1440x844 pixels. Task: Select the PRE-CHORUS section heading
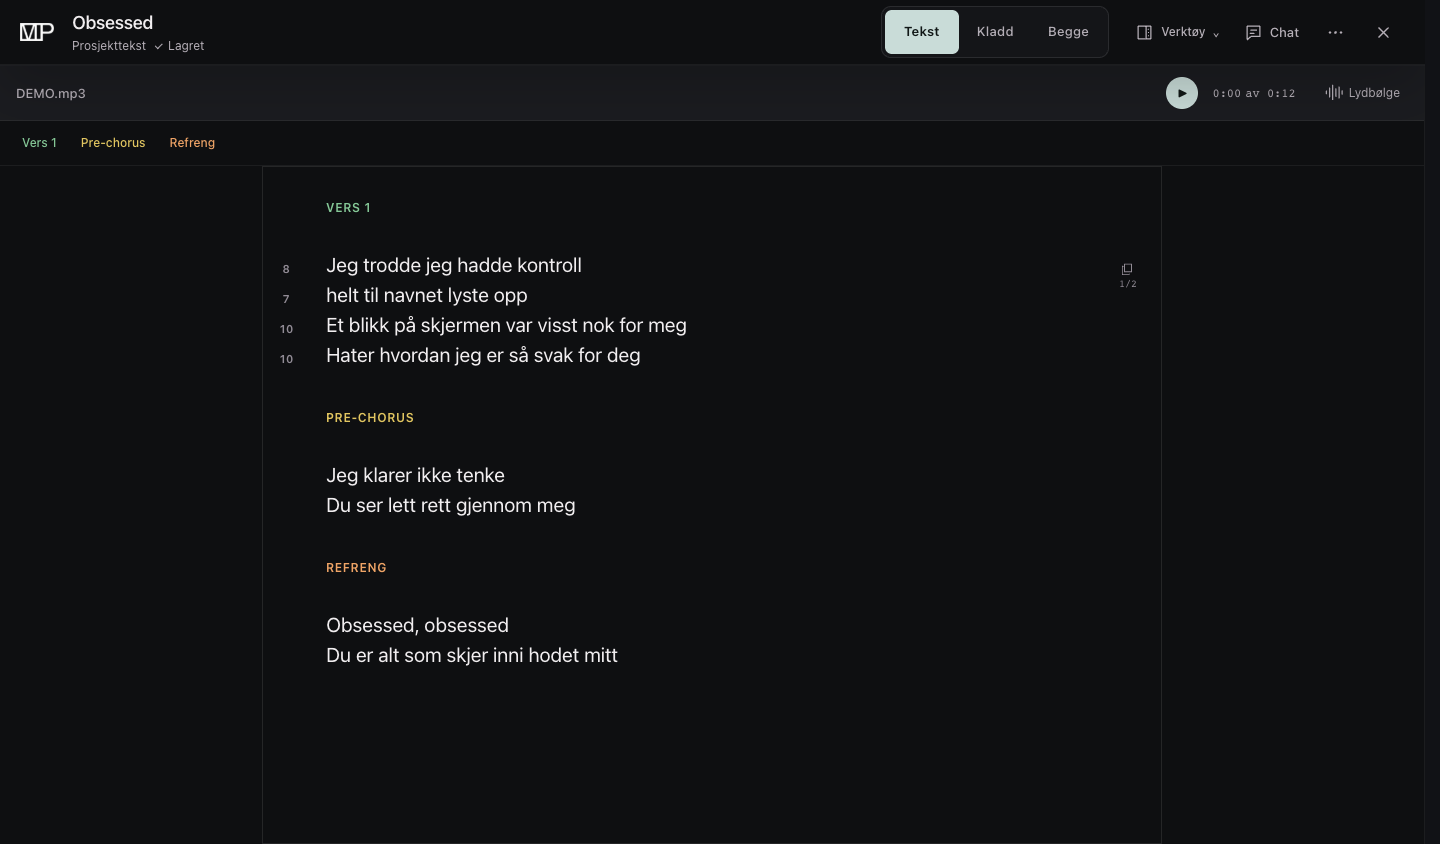(370, 418)
